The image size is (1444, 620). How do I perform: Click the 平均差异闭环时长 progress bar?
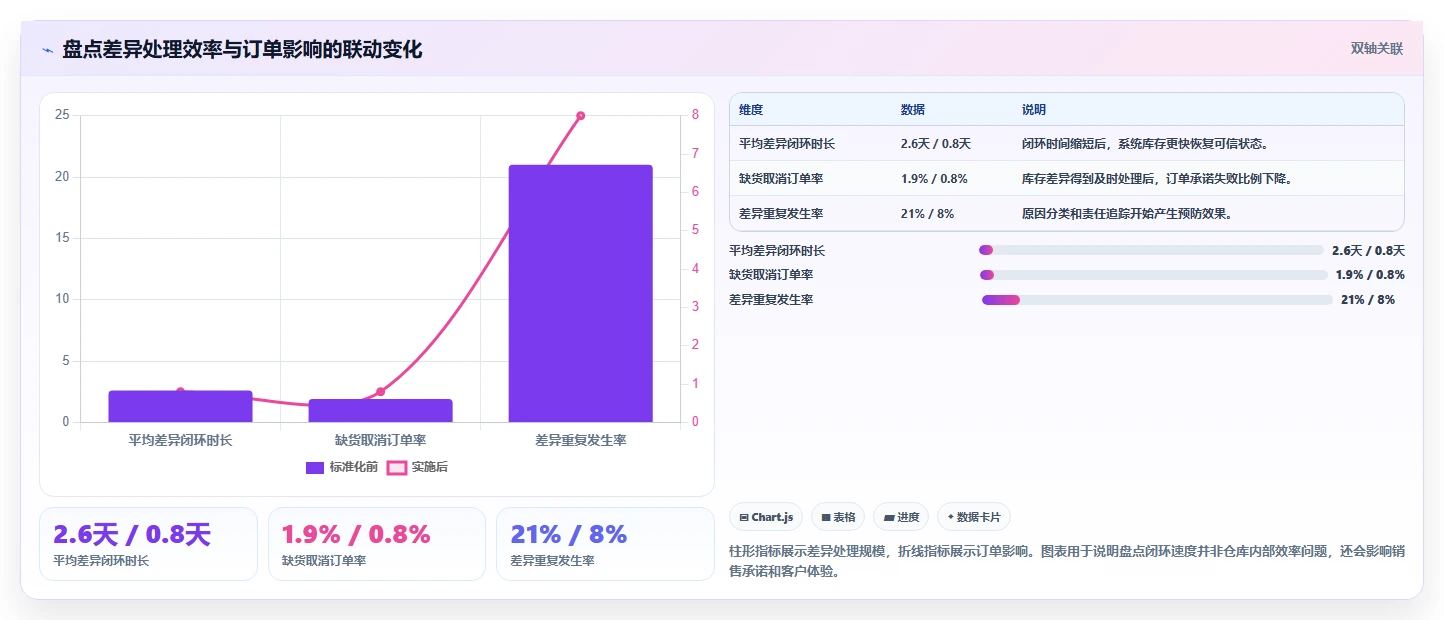pos(1151,250)
